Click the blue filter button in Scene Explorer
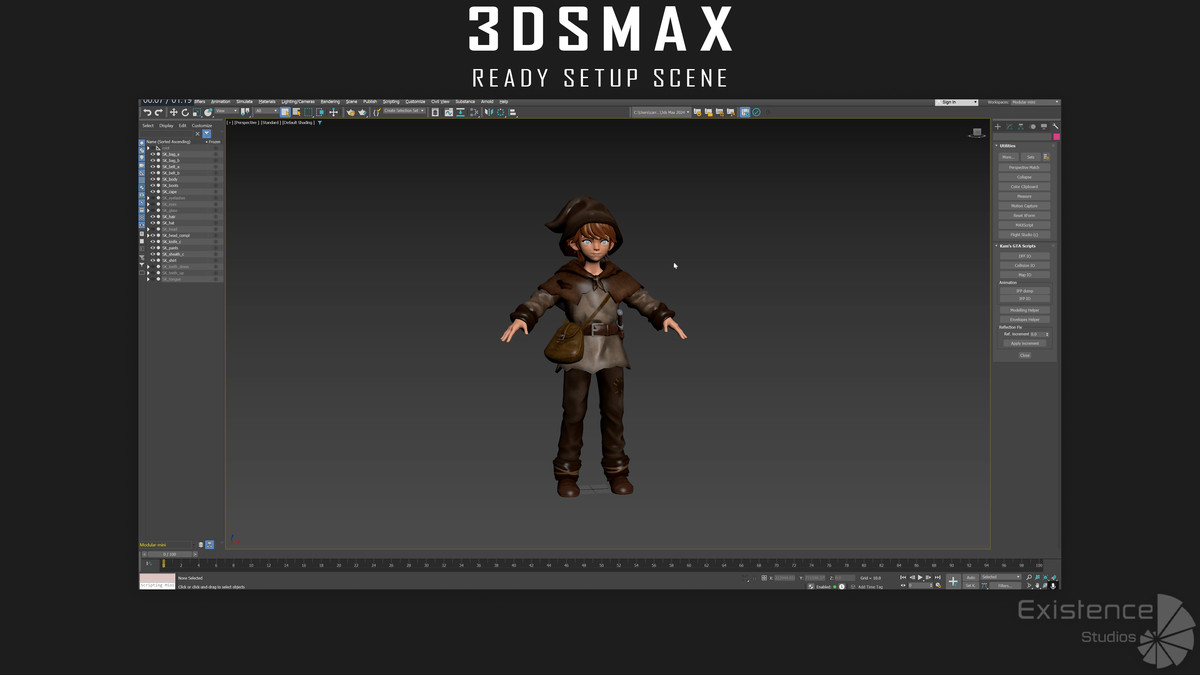 [x=207, y=133]
